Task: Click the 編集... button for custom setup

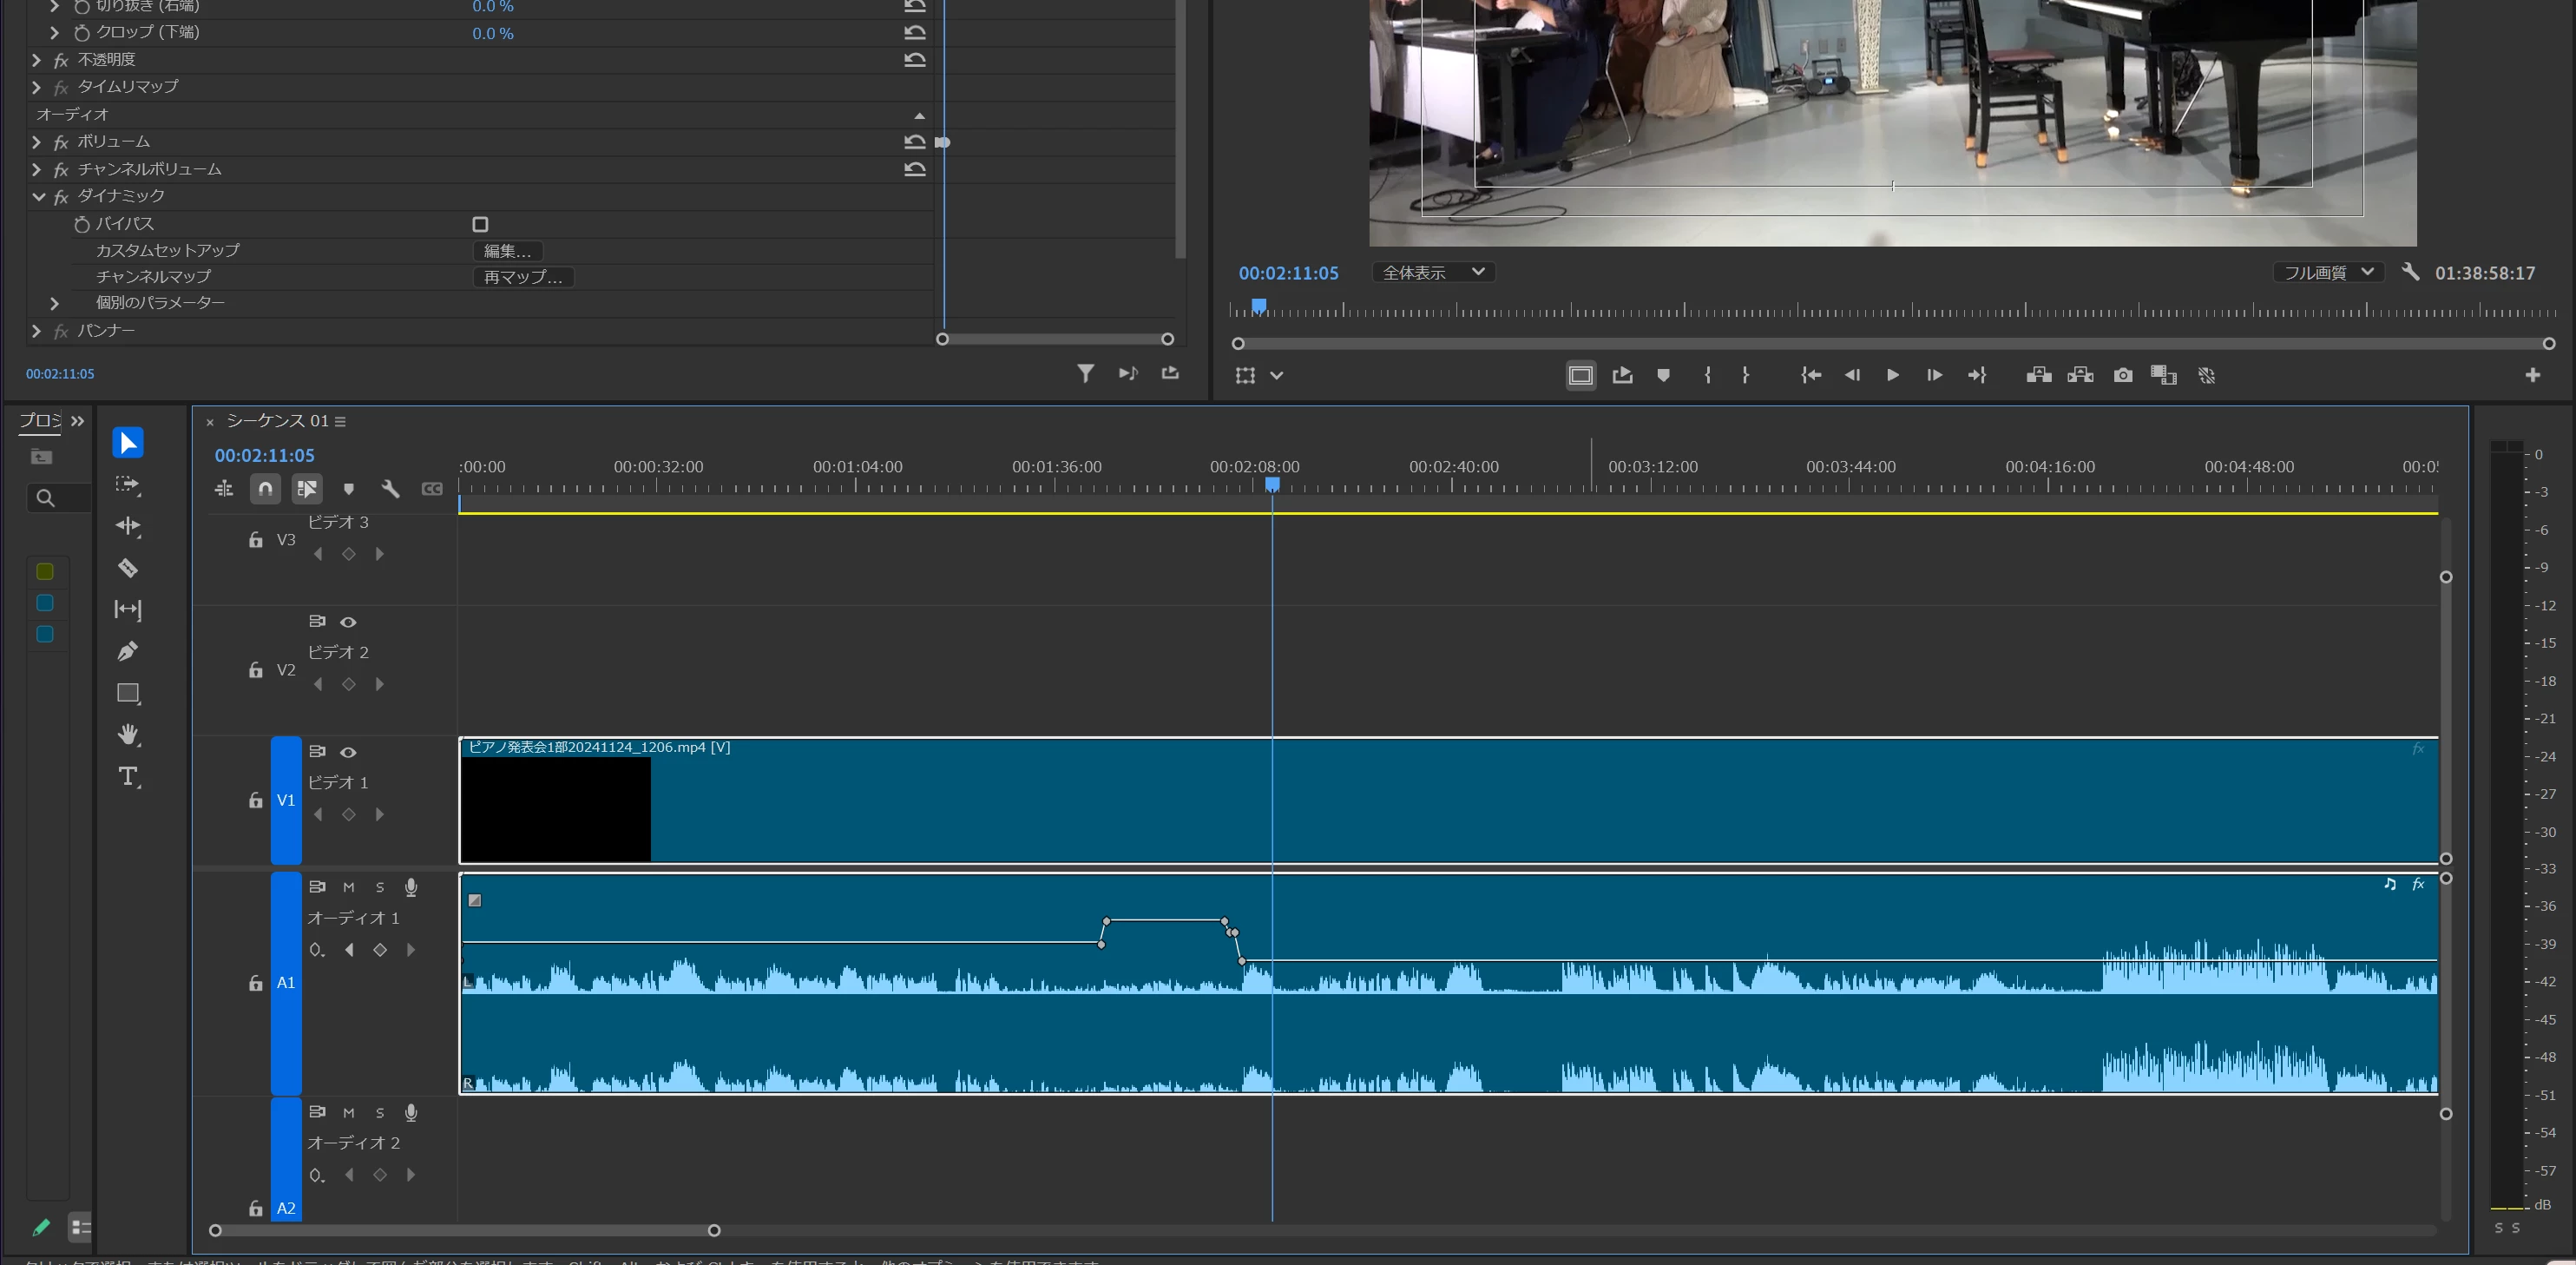Action: [507, 251]
